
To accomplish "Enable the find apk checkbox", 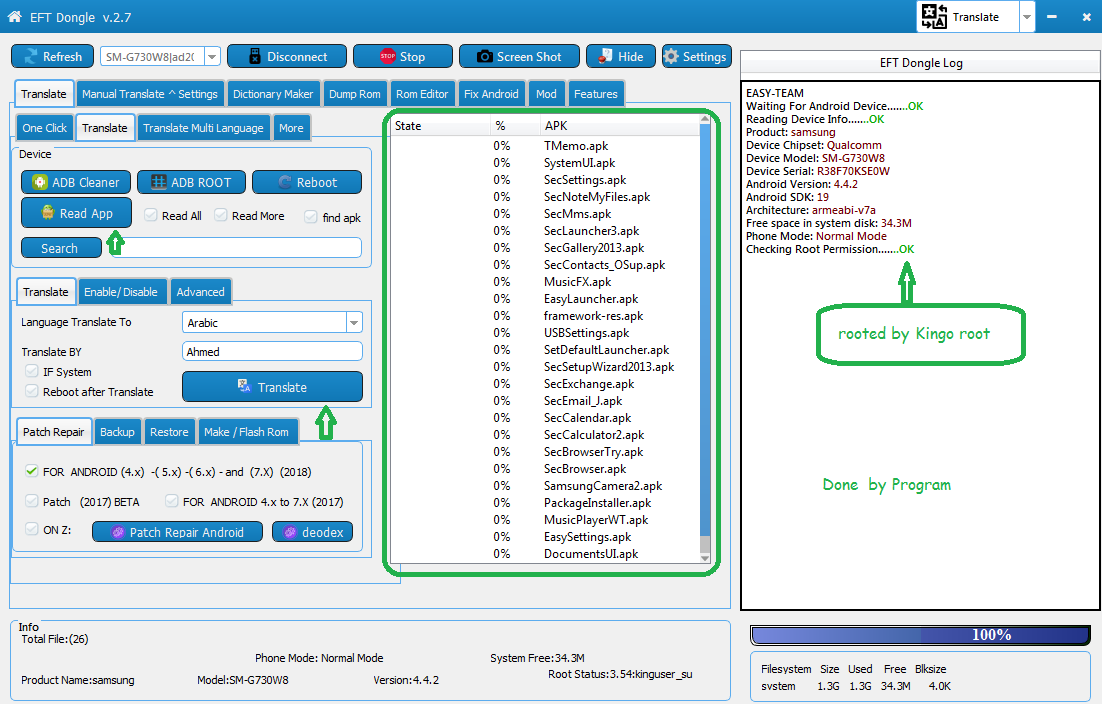I will [311, 216].
